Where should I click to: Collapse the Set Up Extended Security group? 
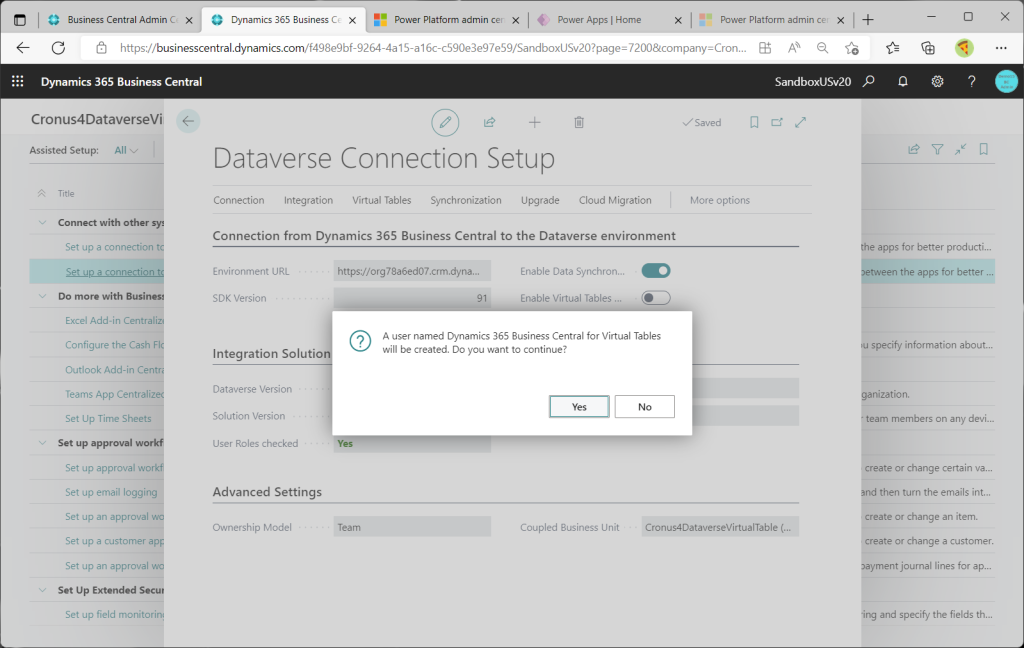pyautogui.click(x=42, y=590)
